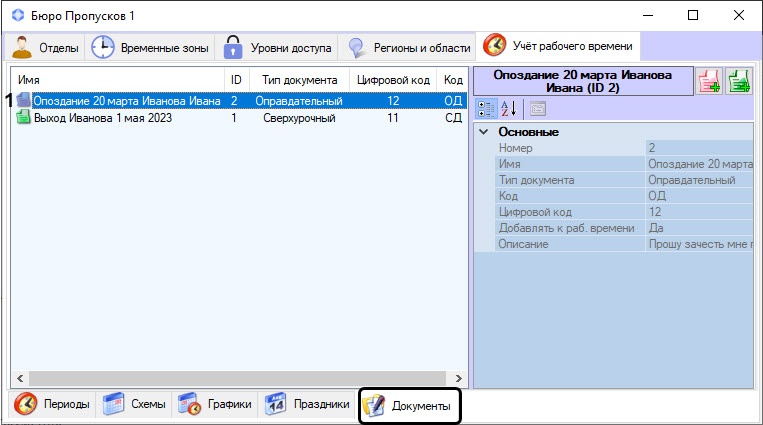The width and height of the screenshot is (763, 425).
Task: Switch property grid to categorized view
Action: click(x=486, y=108)
